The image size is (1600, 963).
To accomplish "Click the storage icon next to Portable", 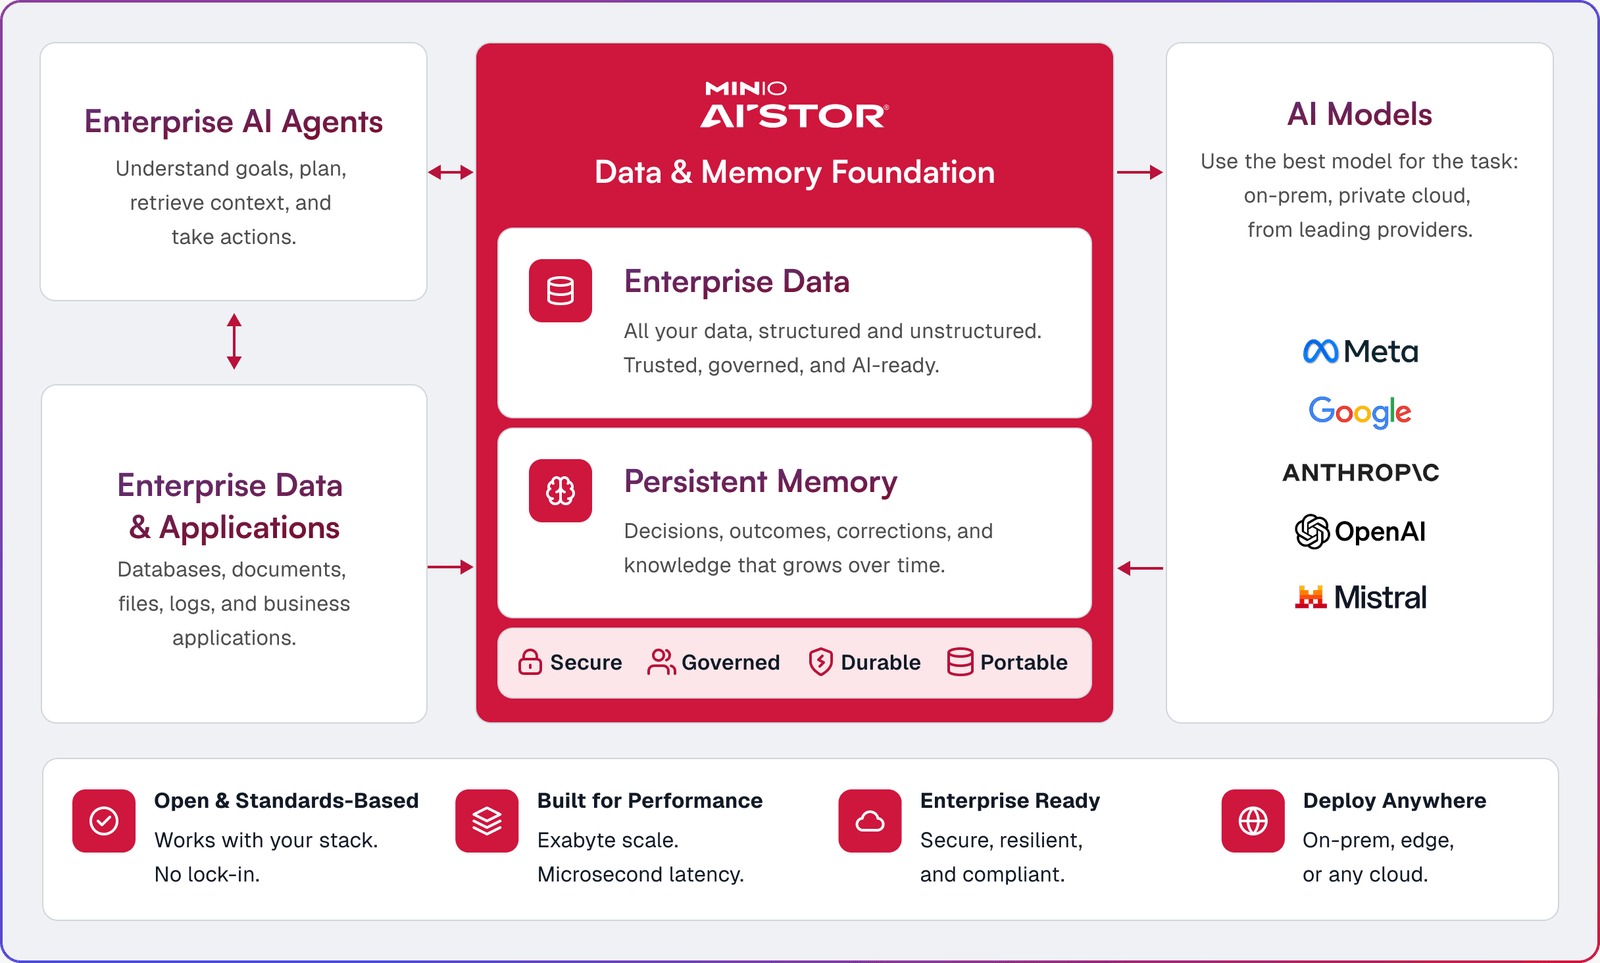I will (x=960, y=662).
